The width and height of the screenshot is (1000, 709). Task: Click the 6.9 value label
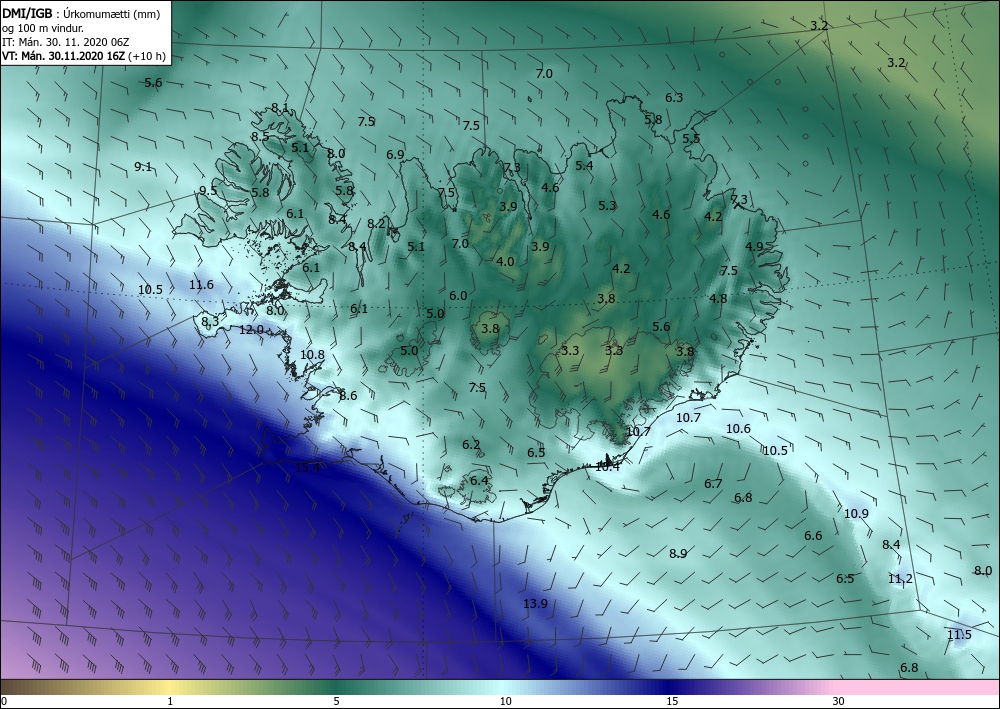395,154
